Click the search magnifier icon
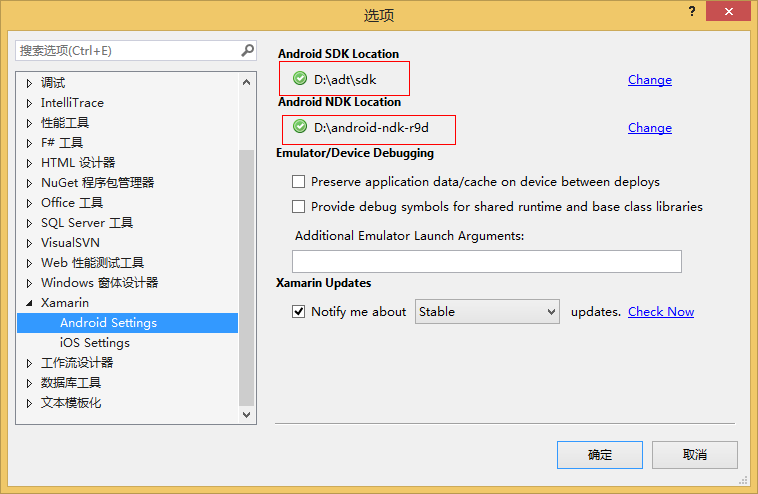 point(248,50)
